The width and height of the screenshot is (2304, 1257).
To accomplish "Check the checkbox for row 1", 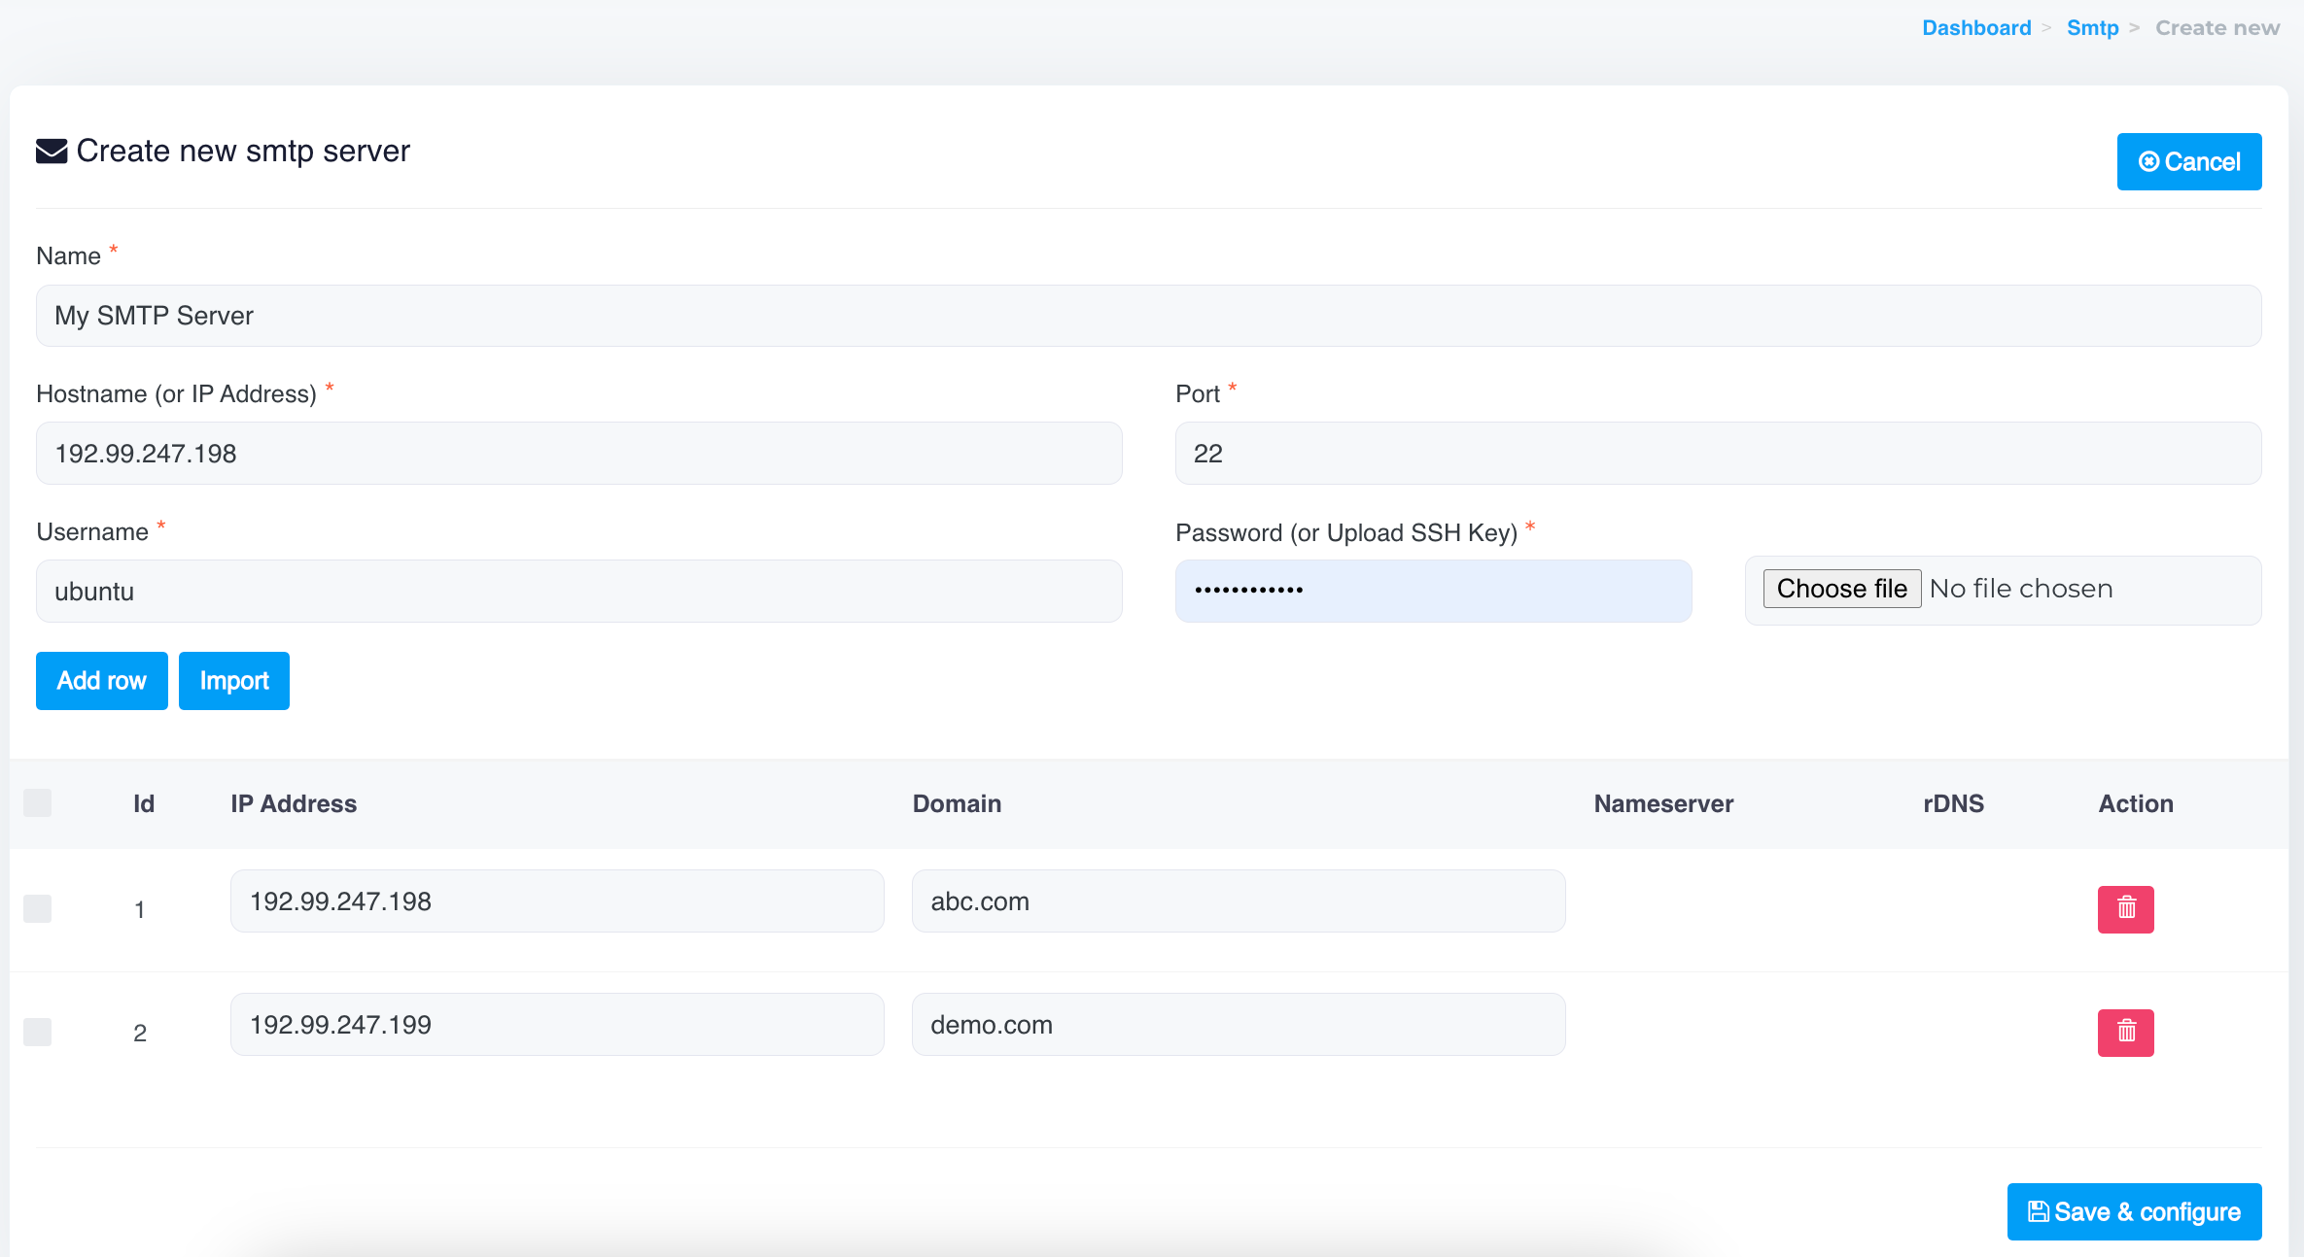I will coord(38,908).
